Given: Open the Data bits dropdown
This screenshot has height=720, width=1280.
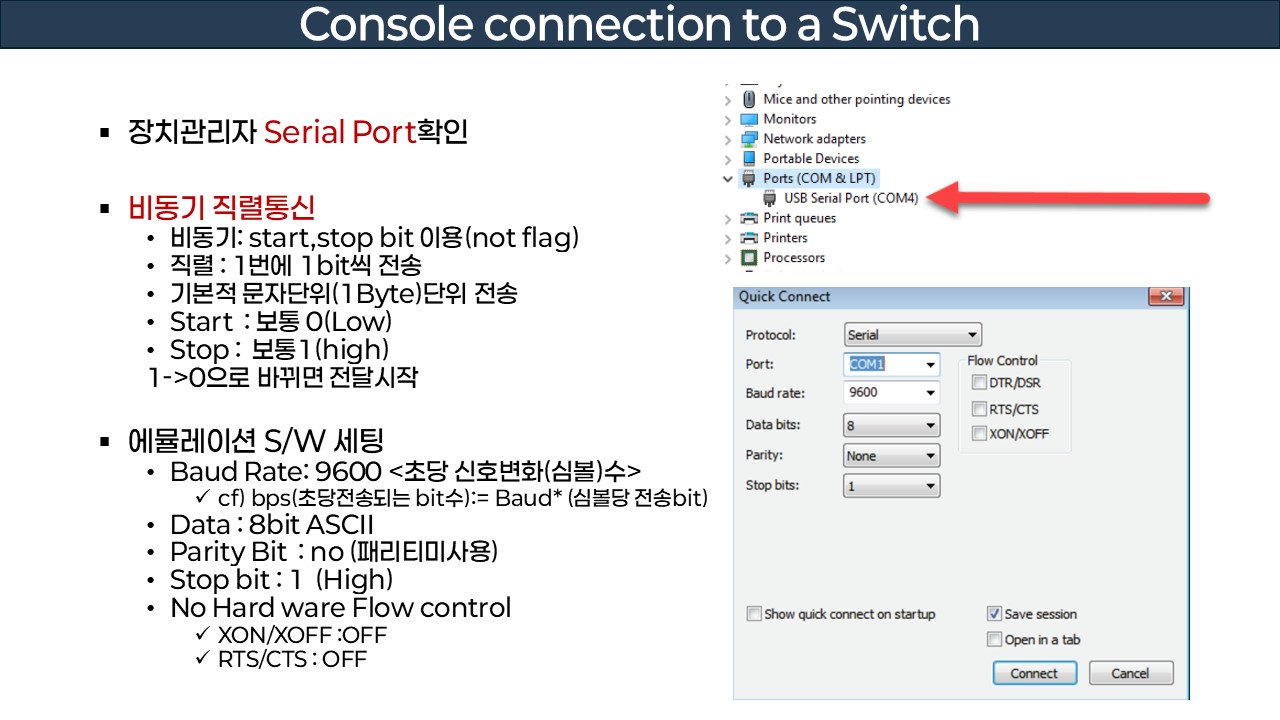Looking at the screenshot, I should tap(892, 425).
